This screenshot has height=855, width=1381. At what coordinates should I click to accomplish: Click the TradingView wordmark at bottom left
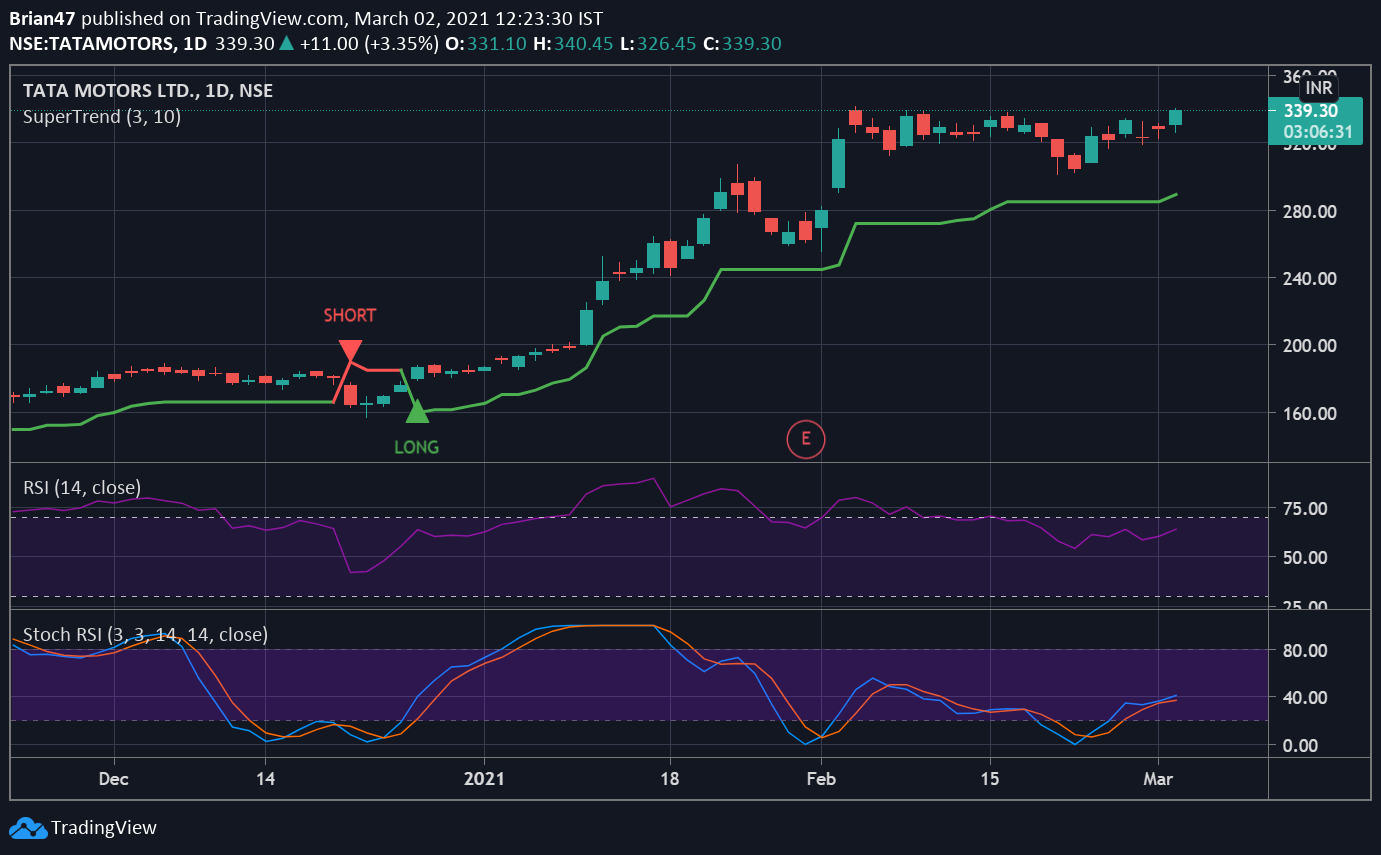[104, 828]
